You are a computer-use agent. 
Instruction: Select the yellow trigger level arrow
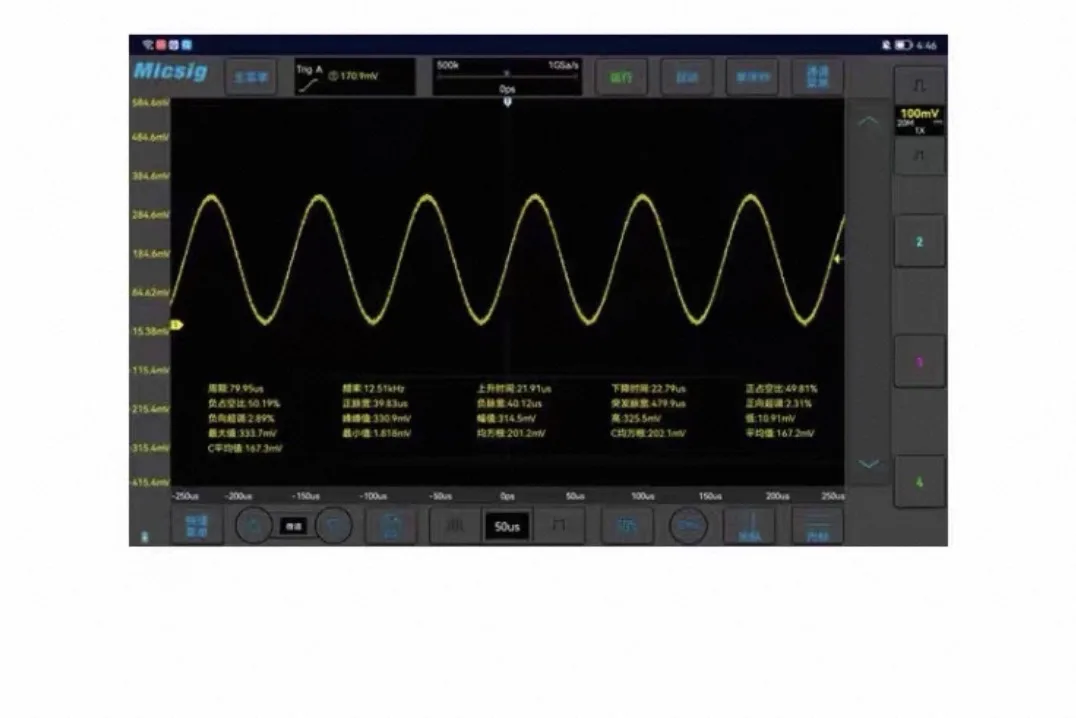click(837, 259)
